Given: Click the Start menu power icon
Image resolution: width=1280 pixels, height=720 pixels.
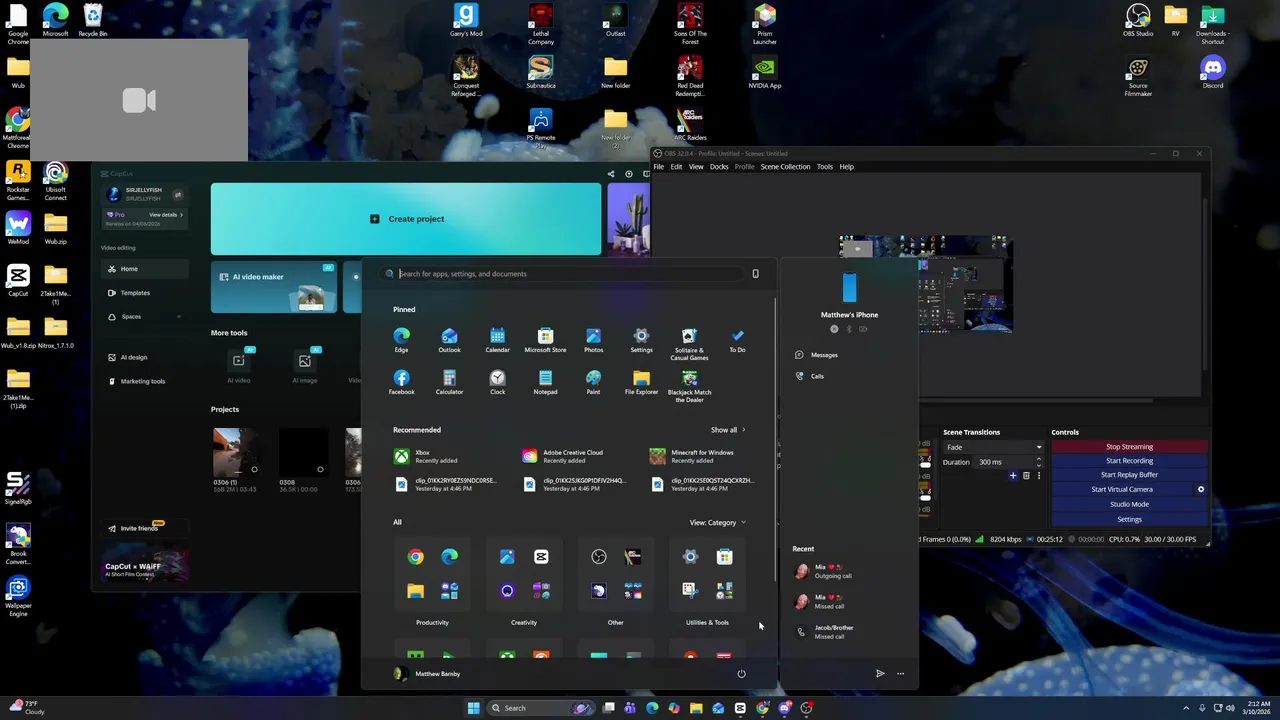Looking at the screenshot, I should pyautogui.click(x=741, y=673).
